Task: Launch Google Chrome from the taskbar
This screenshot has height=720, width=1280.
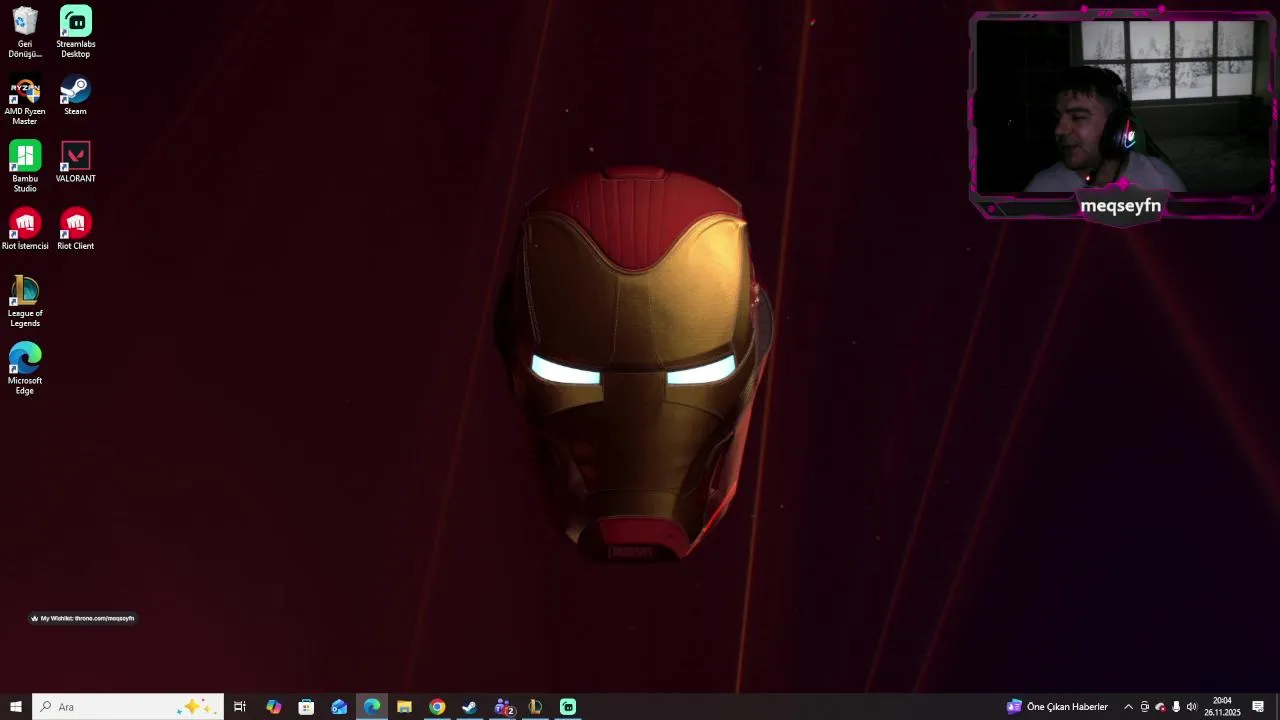Action: 437,707
